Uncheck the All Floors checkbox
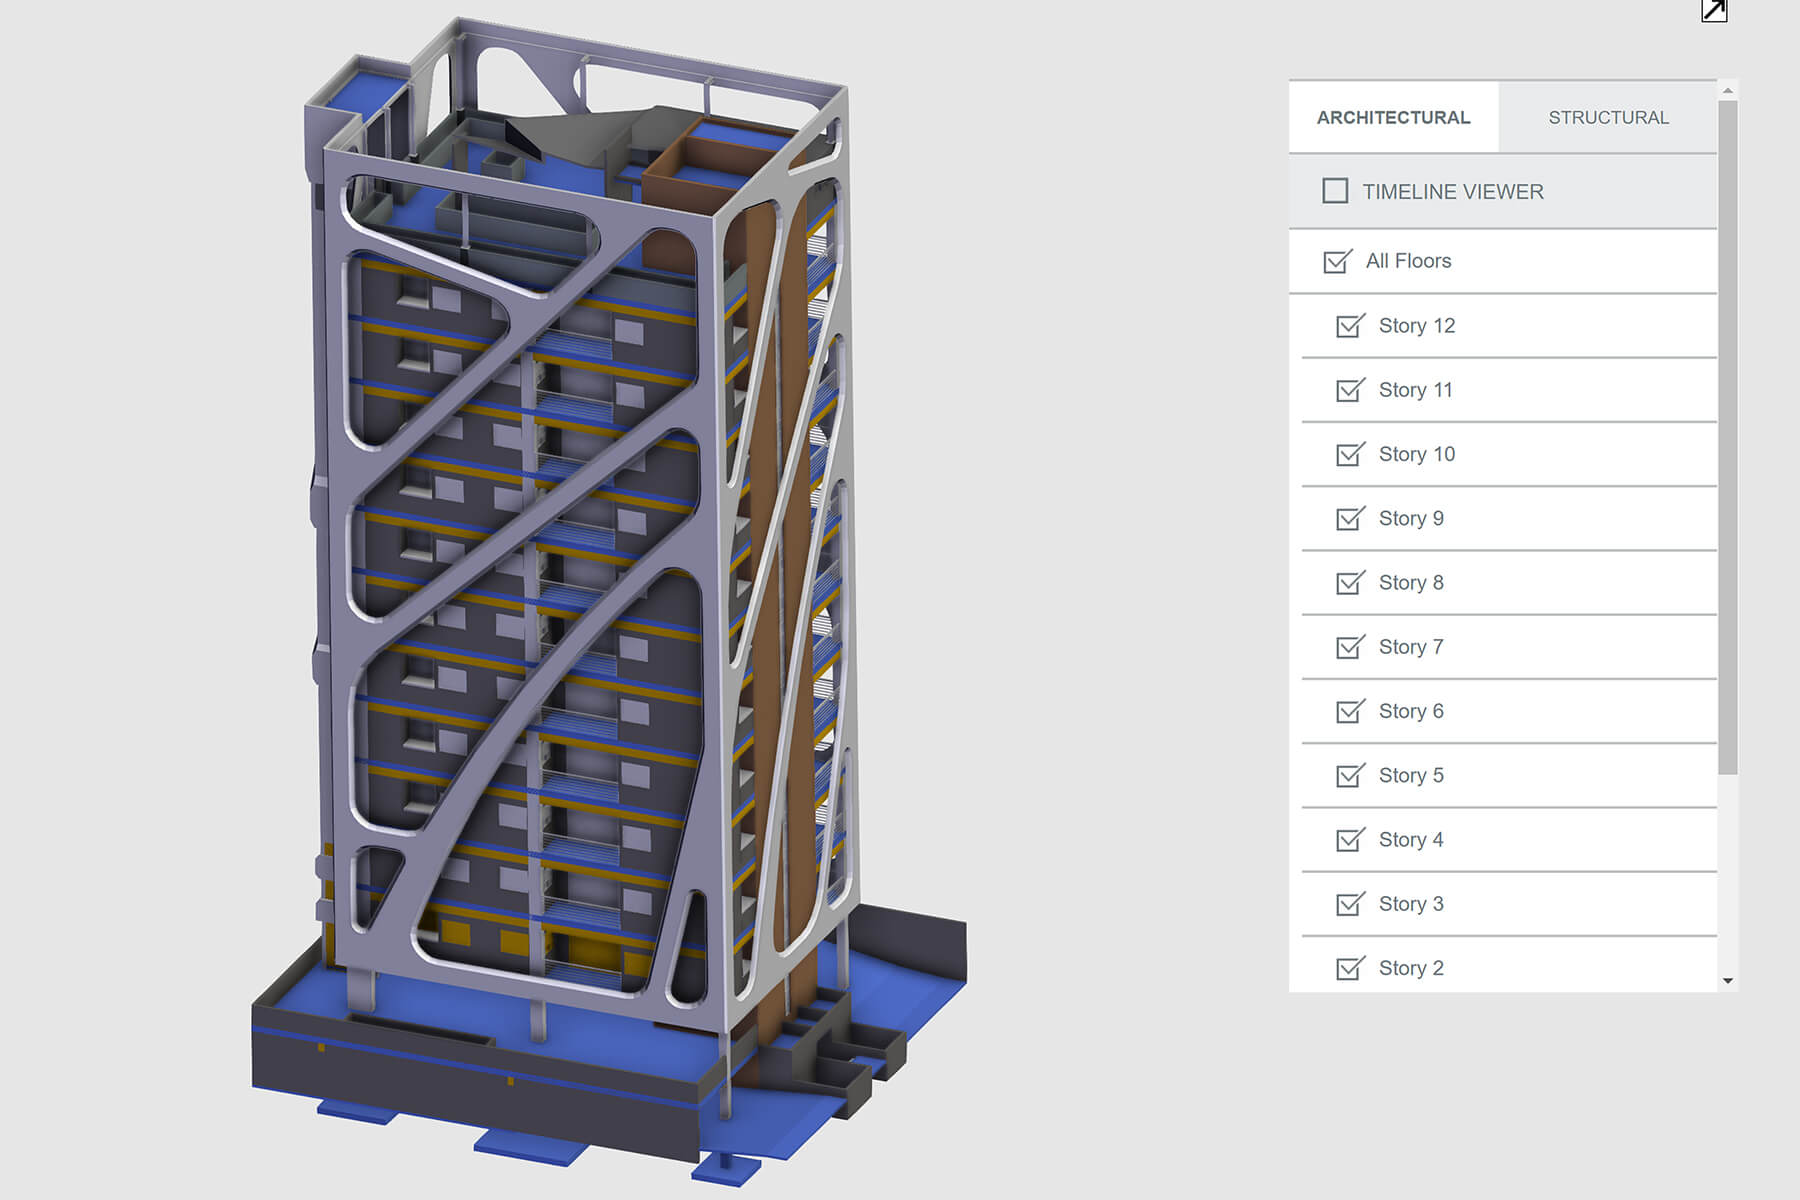This screenshot has height=1200, width=1800. point(1337,262)
